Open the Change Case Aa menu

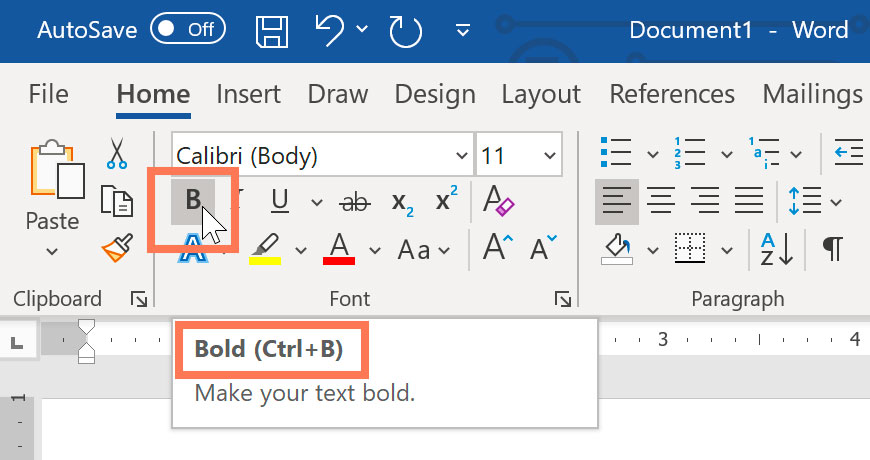tap(423, 250)
